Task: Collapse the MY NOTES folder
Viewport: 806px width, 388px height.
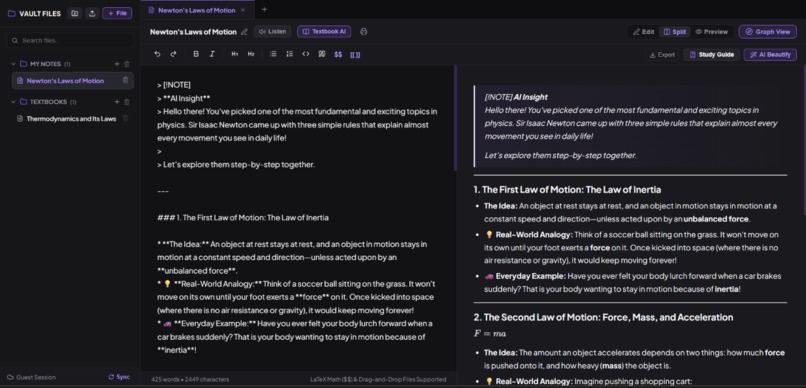Action: [x=13, y=64]
